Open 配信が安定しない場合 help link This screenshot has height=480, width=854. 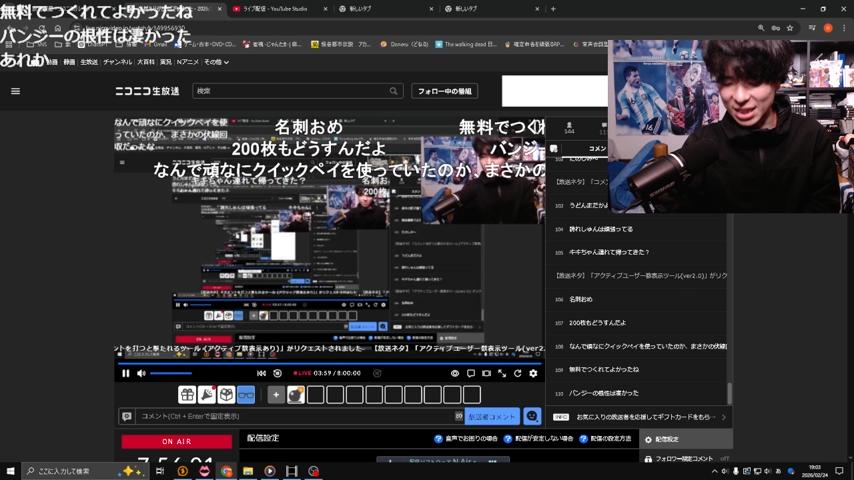click(x=538, y=439)
